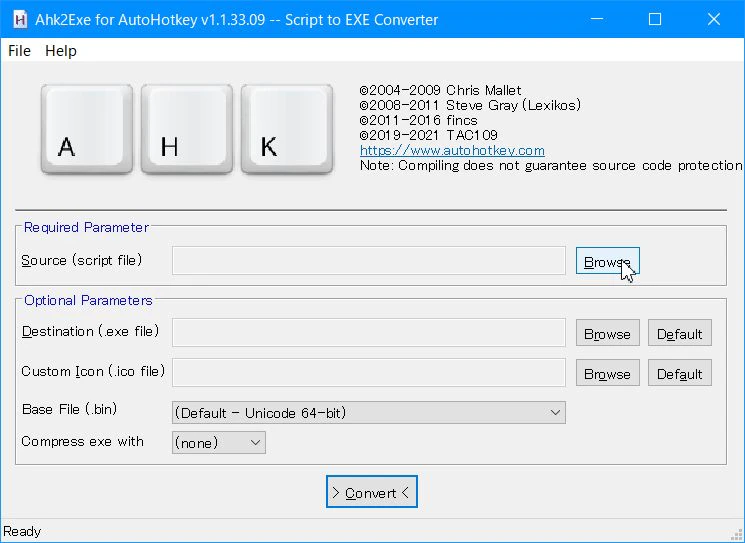This screenshot has height=543, width=745.
Task: Click the Steve Gray (Lexikos) copyright line
Action: click(x=470, y=105)
